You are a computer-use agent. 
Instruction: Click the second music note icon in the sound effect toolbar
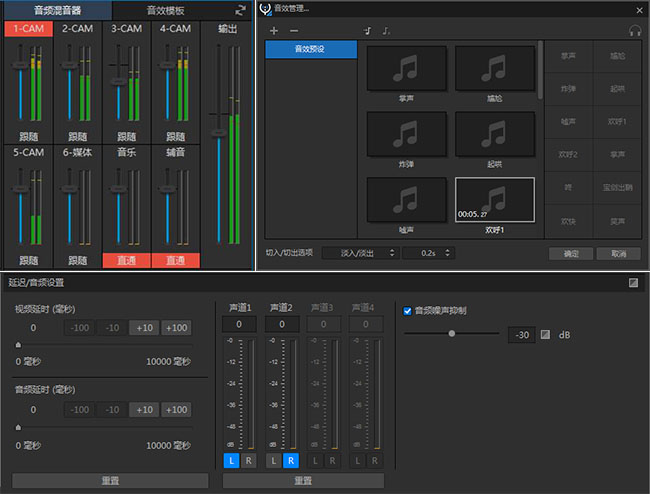[x=386, y=31]
